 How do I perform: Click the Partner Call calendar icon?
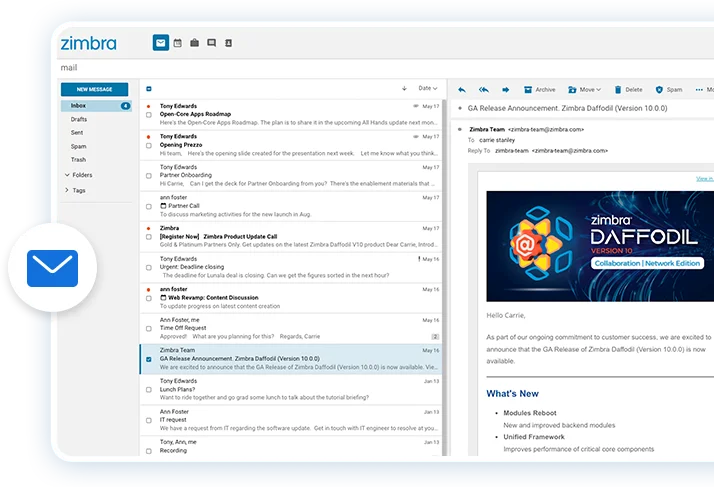(163, 206)
